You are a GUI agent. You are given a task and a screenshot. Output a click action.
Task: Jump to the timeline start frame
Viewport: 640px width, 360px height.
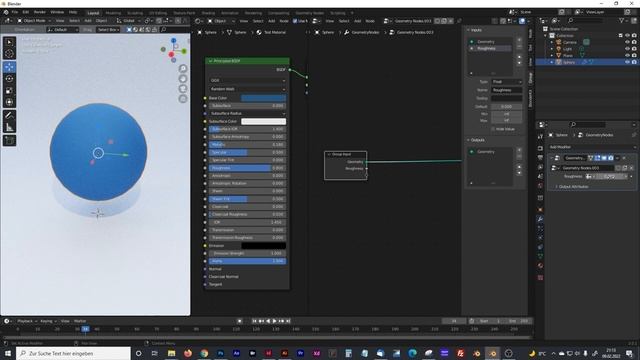click(254, 321)
